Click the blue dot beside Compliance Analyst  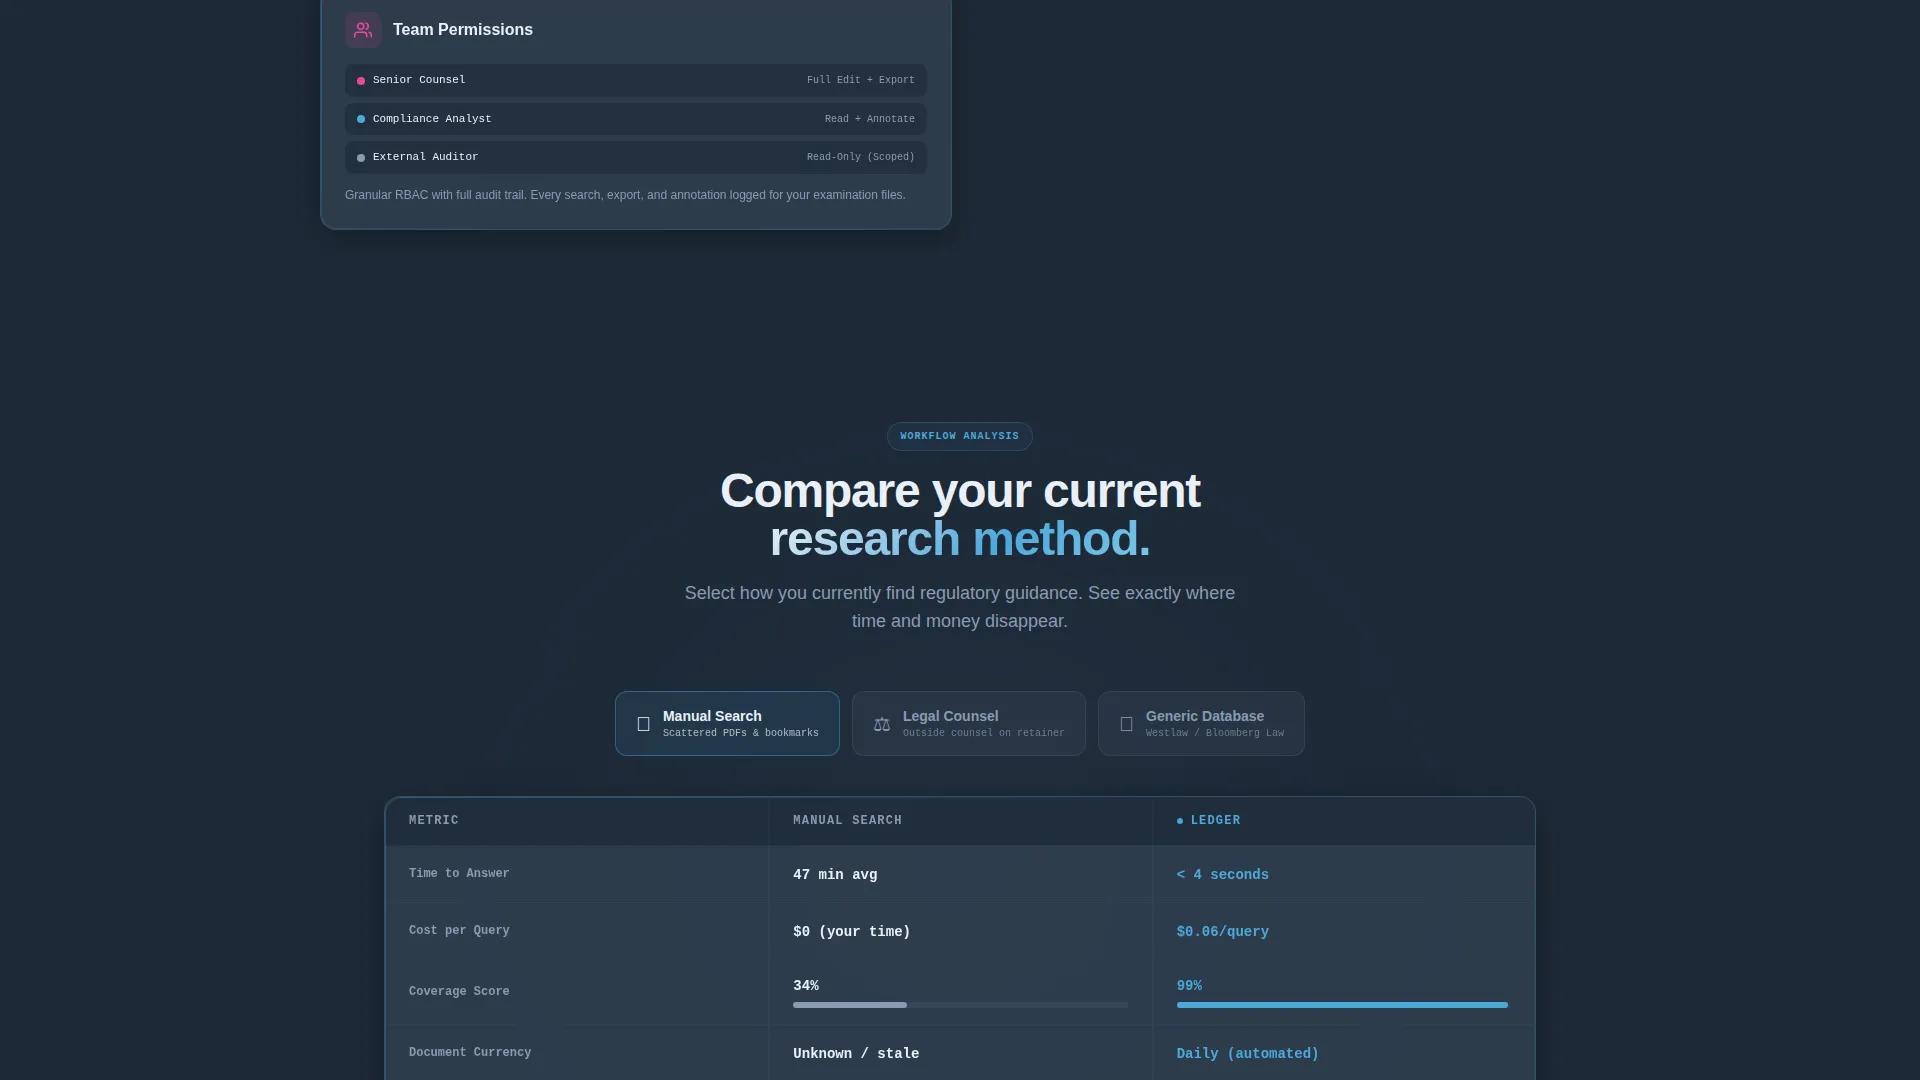click(x=361, y=119)
